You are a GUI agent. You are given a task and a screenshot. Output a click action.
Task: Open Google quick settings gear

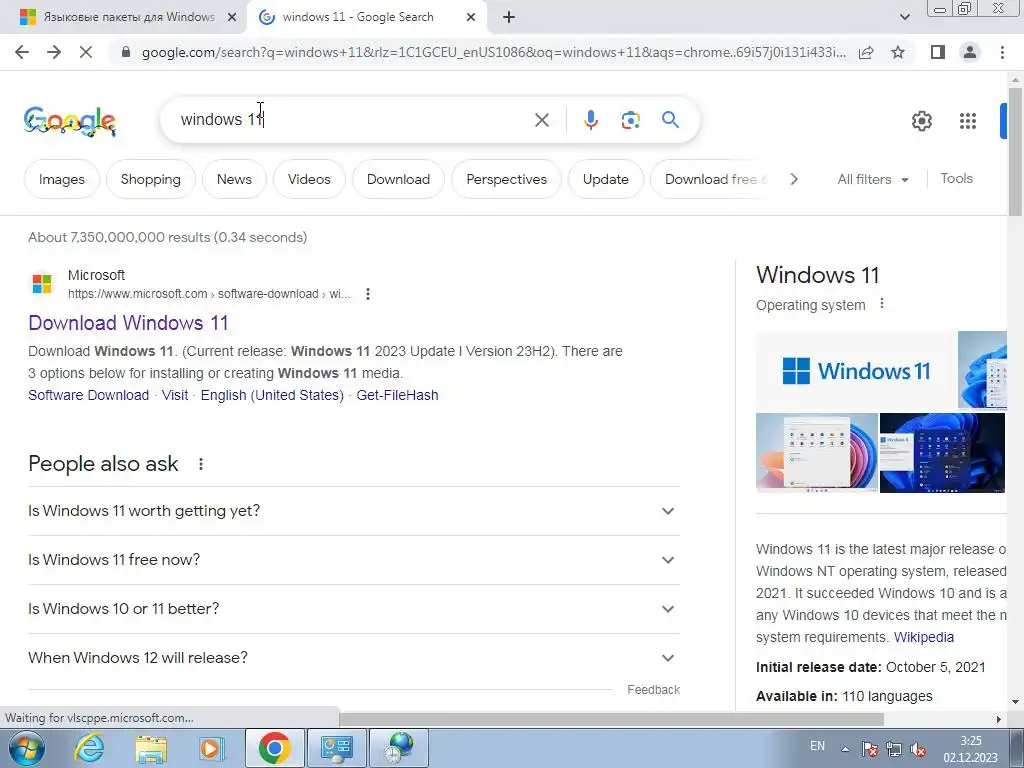tap(921, 121)
